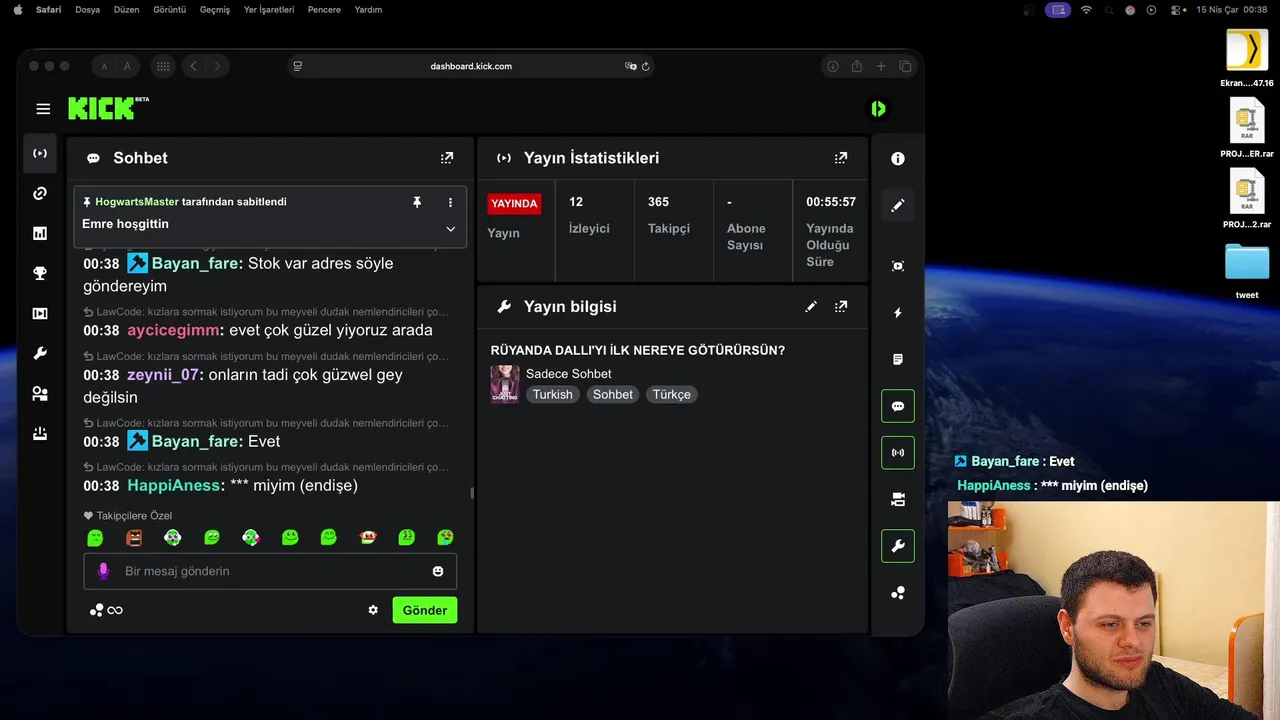Click the dashboard.kick.com address bar
Viewport: 1280px width, 720px height.
click(471, 66)
